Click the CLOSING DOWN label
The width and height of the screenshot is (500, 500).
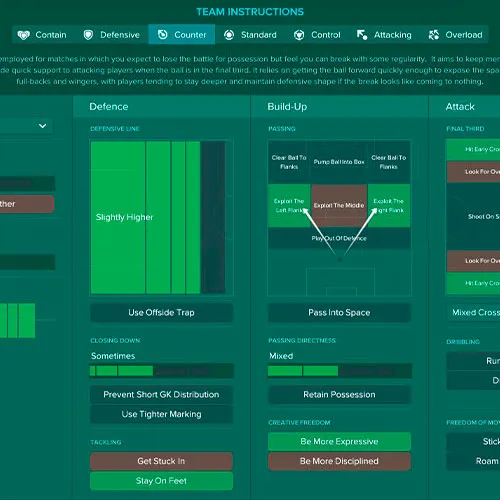point(115,340)
